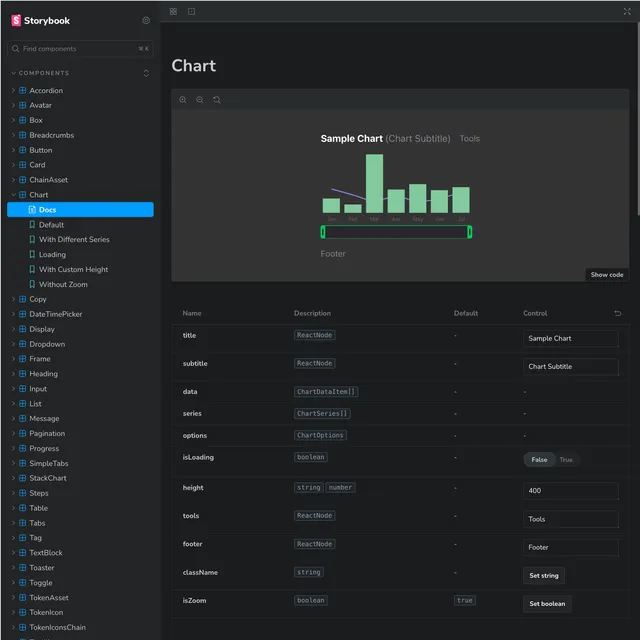Click the search magnifier icon

tap(16, 49)
